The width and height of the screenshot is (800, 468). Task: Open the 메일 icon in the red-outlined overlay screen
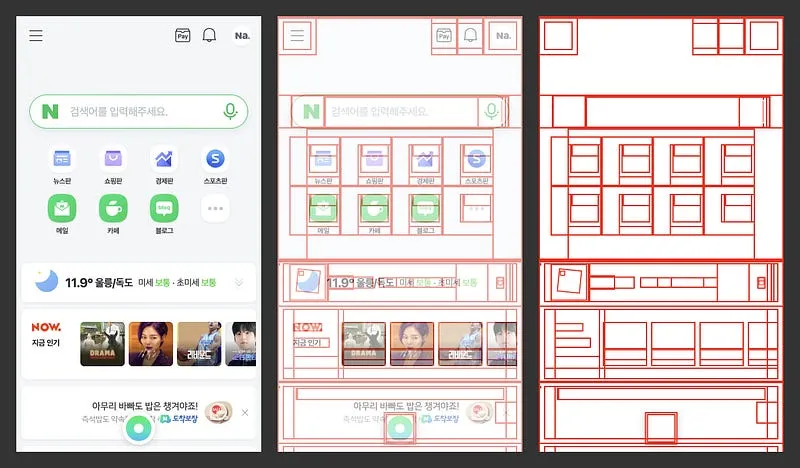pos(323,208)
